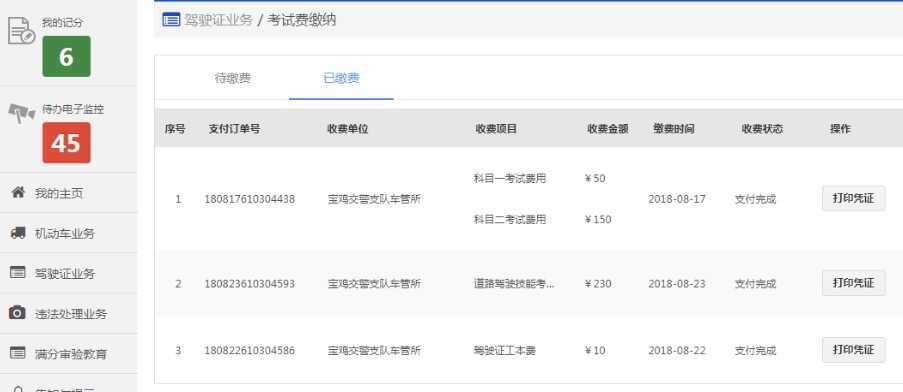Image resolution: width=903 pixels, height=392 pixels.
Task: Click the 我的记分 document icon
Action: click(x=21, y=31)
